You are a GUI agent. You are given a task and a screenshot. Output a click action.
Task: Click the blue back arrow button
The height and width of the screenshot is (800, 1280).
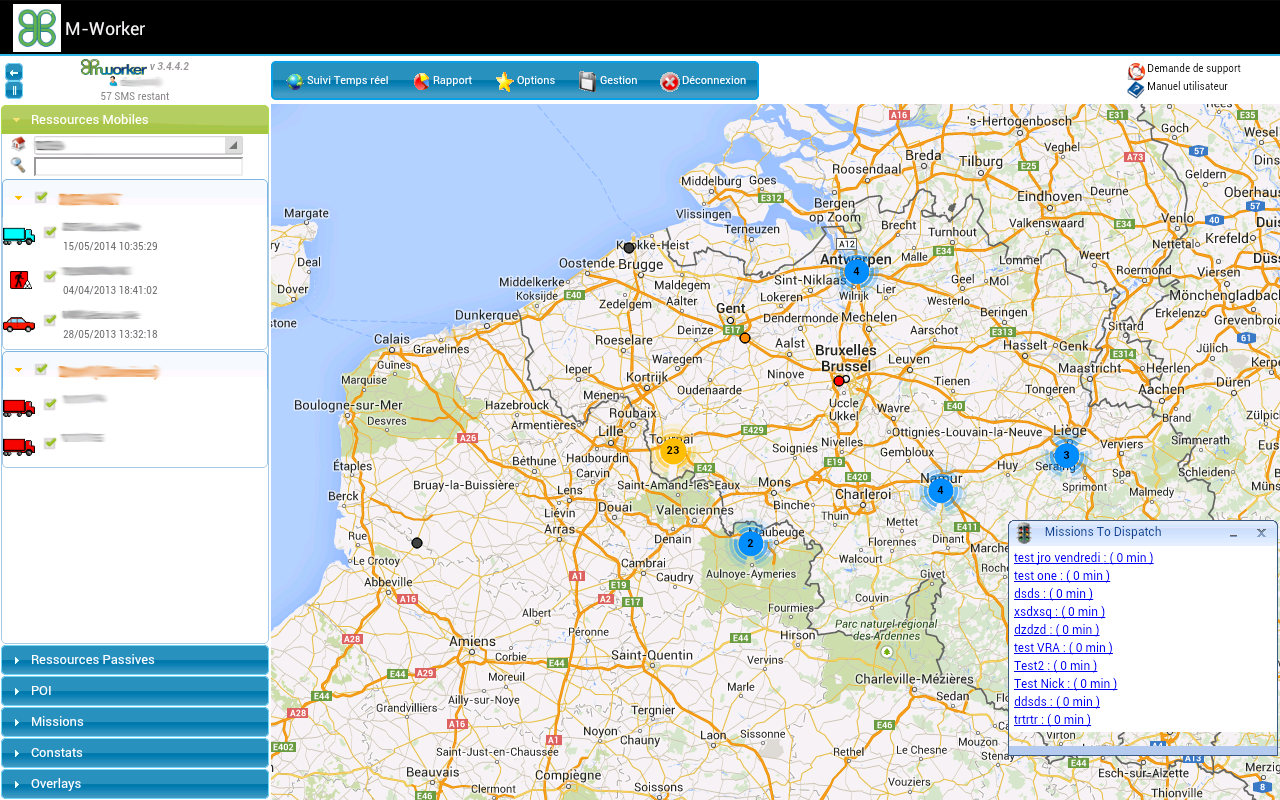click(x=14, y=72)
